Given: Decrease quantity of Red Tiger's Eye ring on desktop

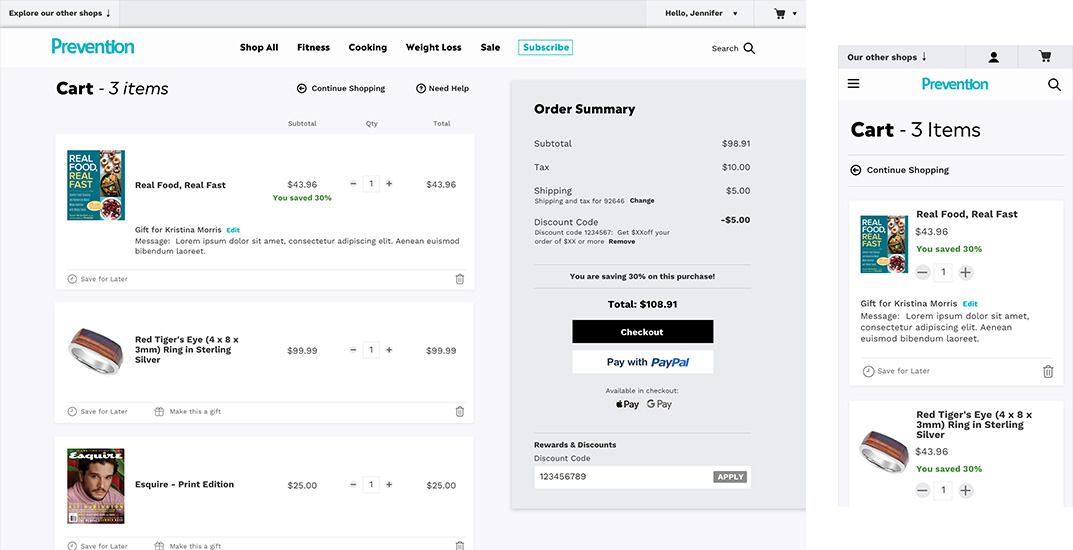Looking at the screenshot, I should point(353,350).
